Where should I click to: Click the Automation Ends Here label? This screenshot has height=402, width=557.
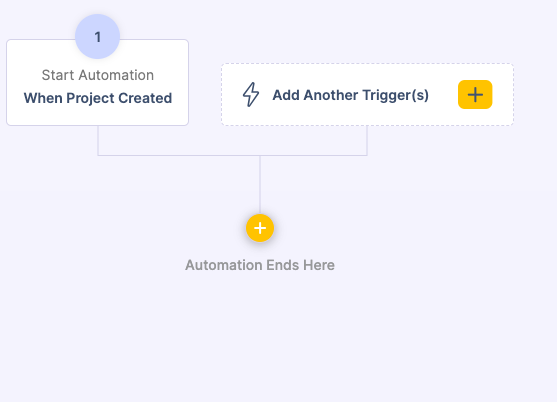(x=260, y=265)
